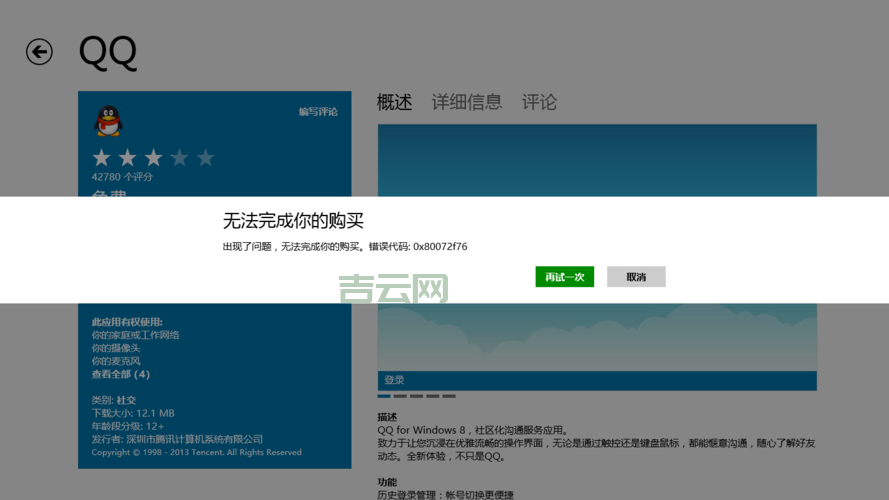Click the Copyright 1998 - 2013 Tencent text
The image size is (889, 500).
coord(196,452)
